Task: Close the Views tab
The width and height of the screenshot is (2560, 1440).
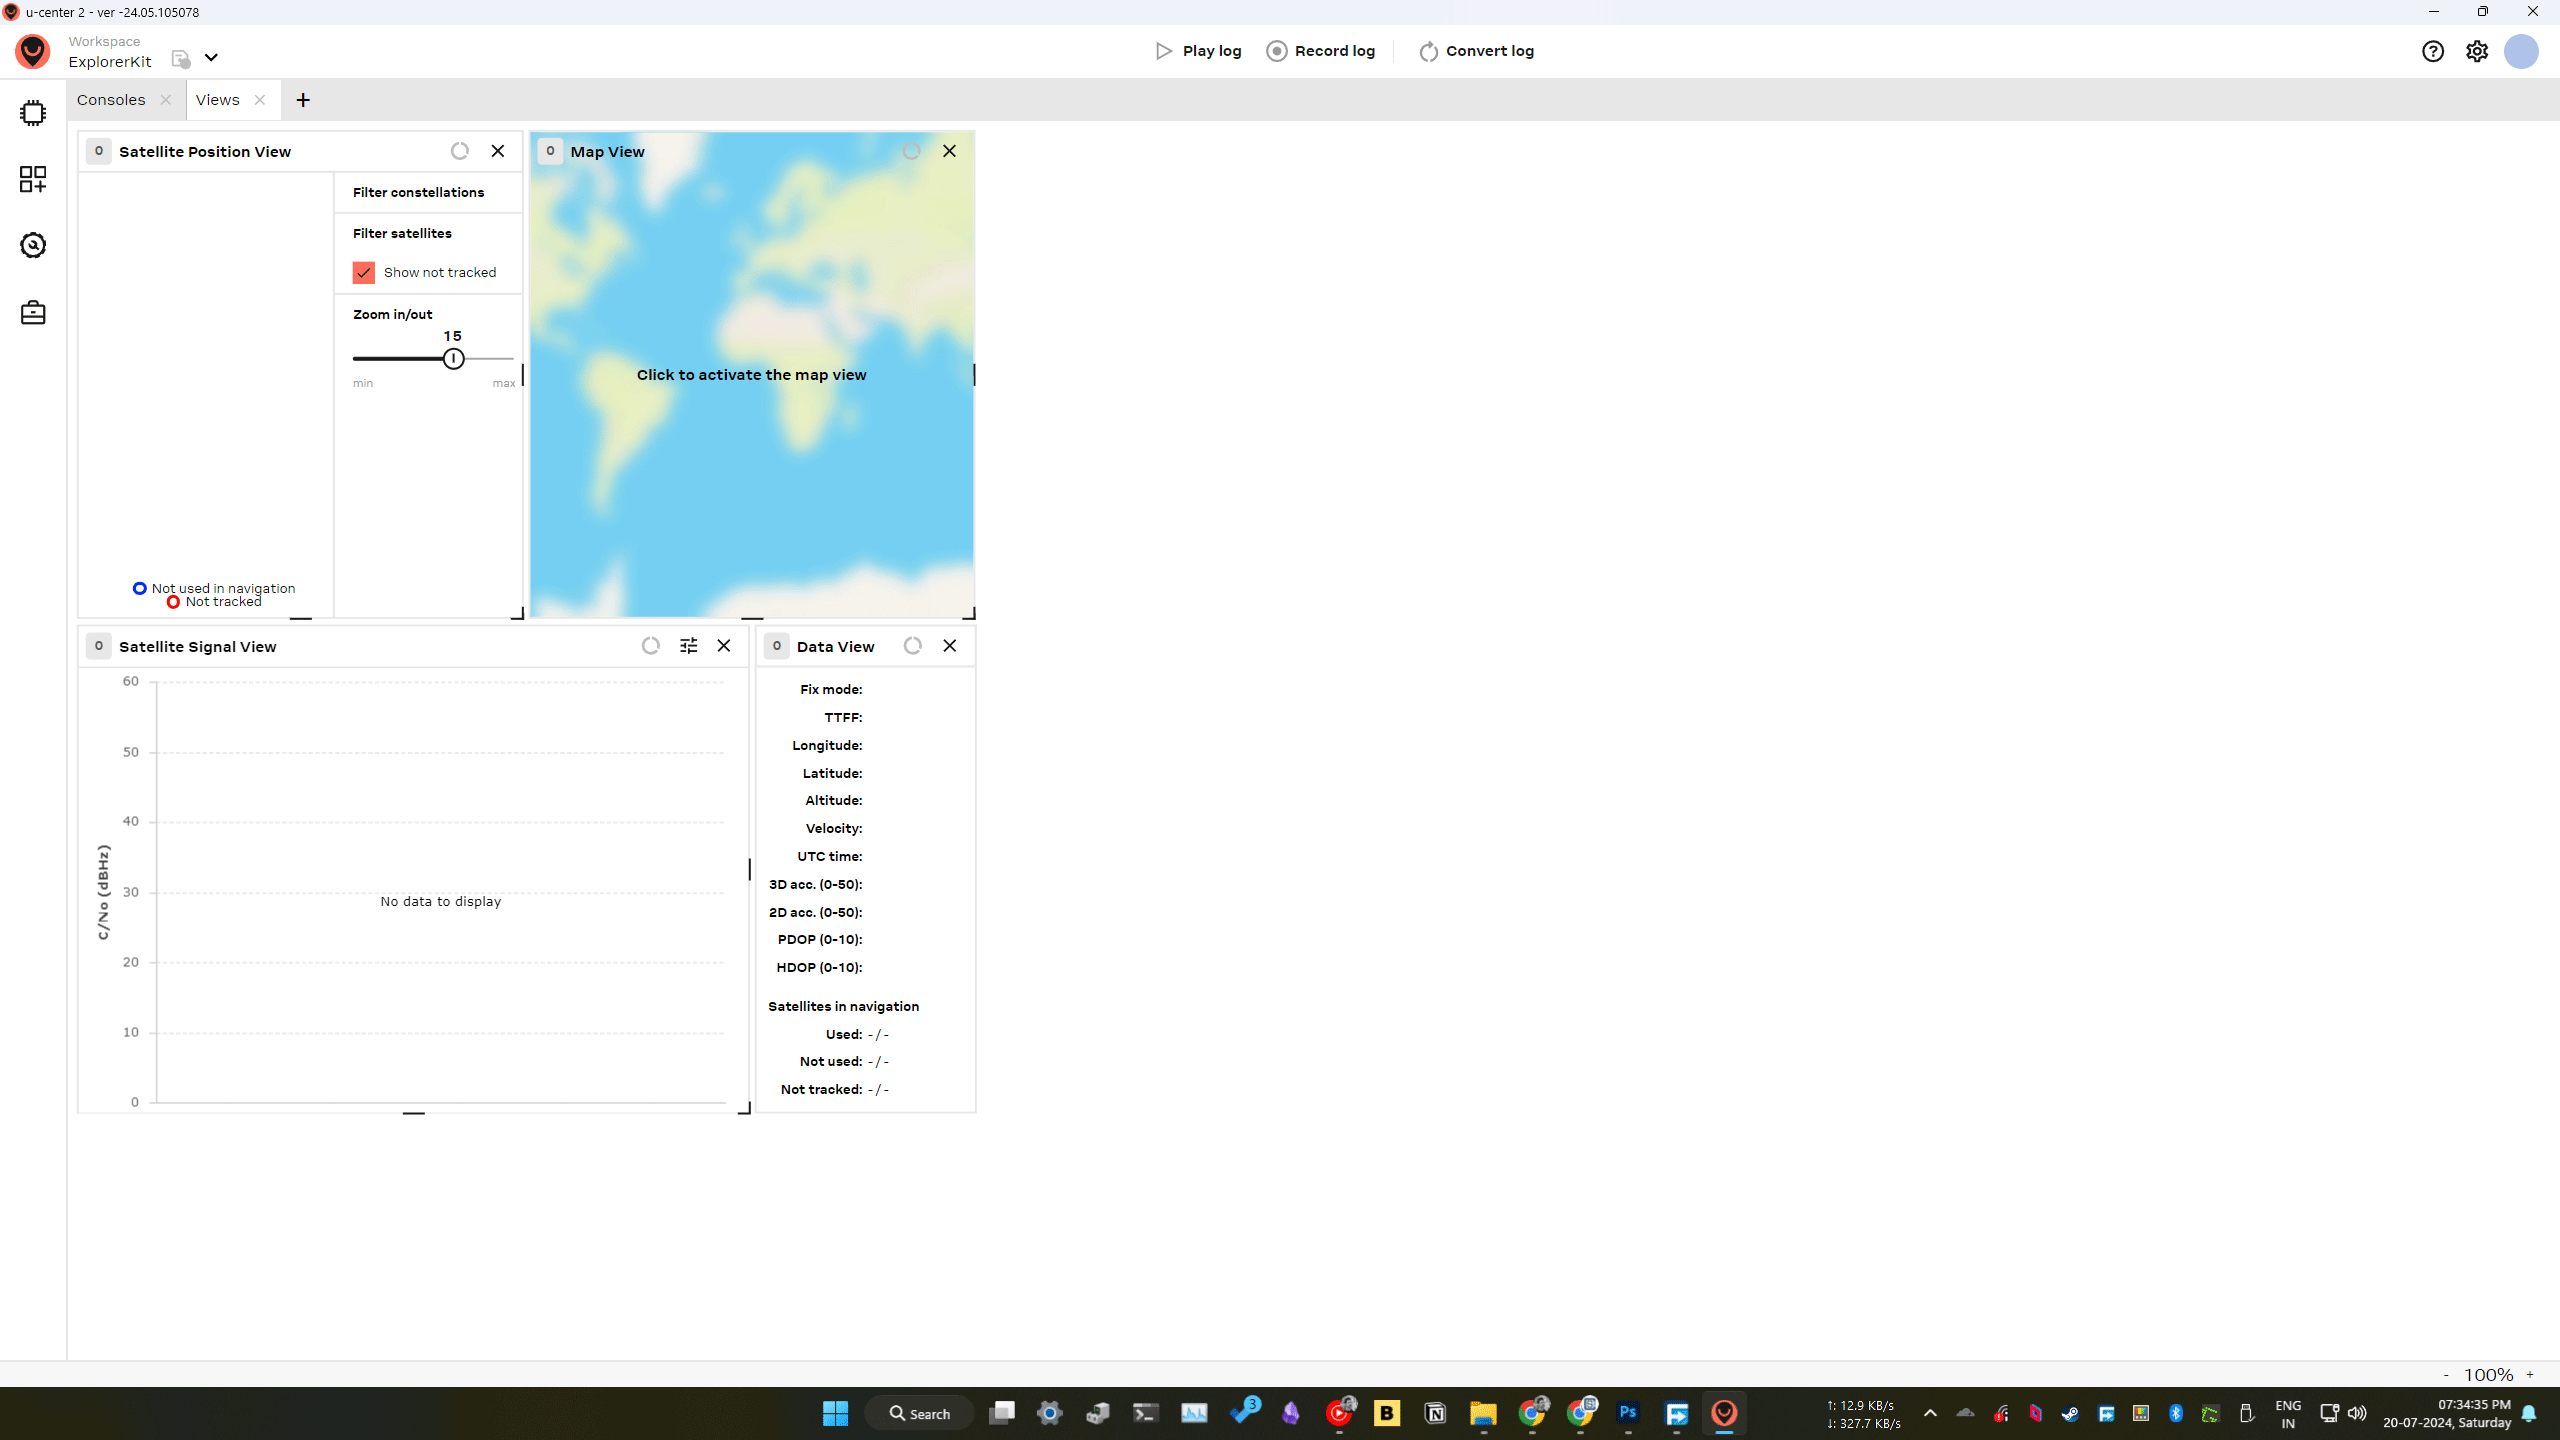Action: pyautogui.click(x=260, y=100)
